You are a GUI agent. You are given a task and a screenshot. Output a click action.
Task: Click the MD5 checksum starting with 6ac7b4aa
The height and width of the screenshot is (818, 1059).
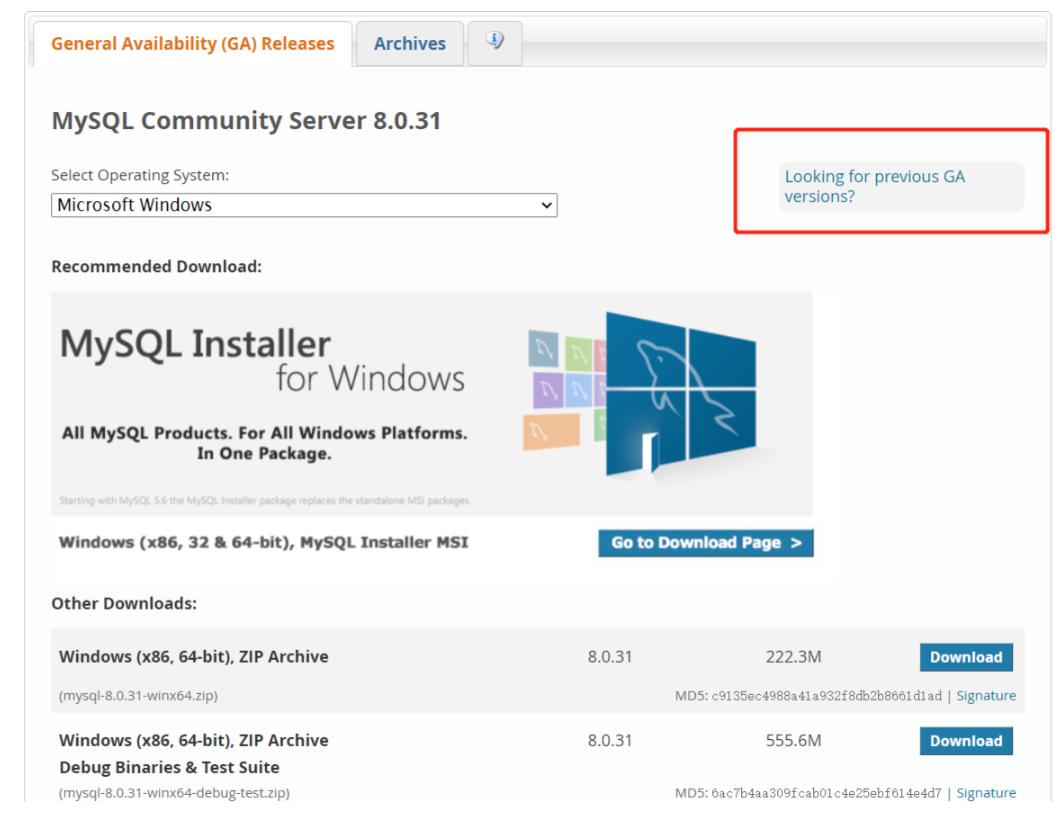click(x=826, y=793)
